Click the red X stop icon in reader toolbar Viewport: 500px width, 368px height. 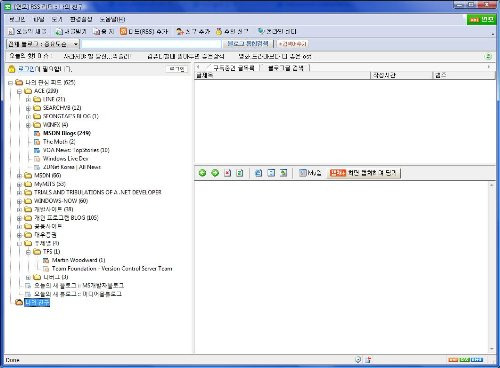pos(228,173)
